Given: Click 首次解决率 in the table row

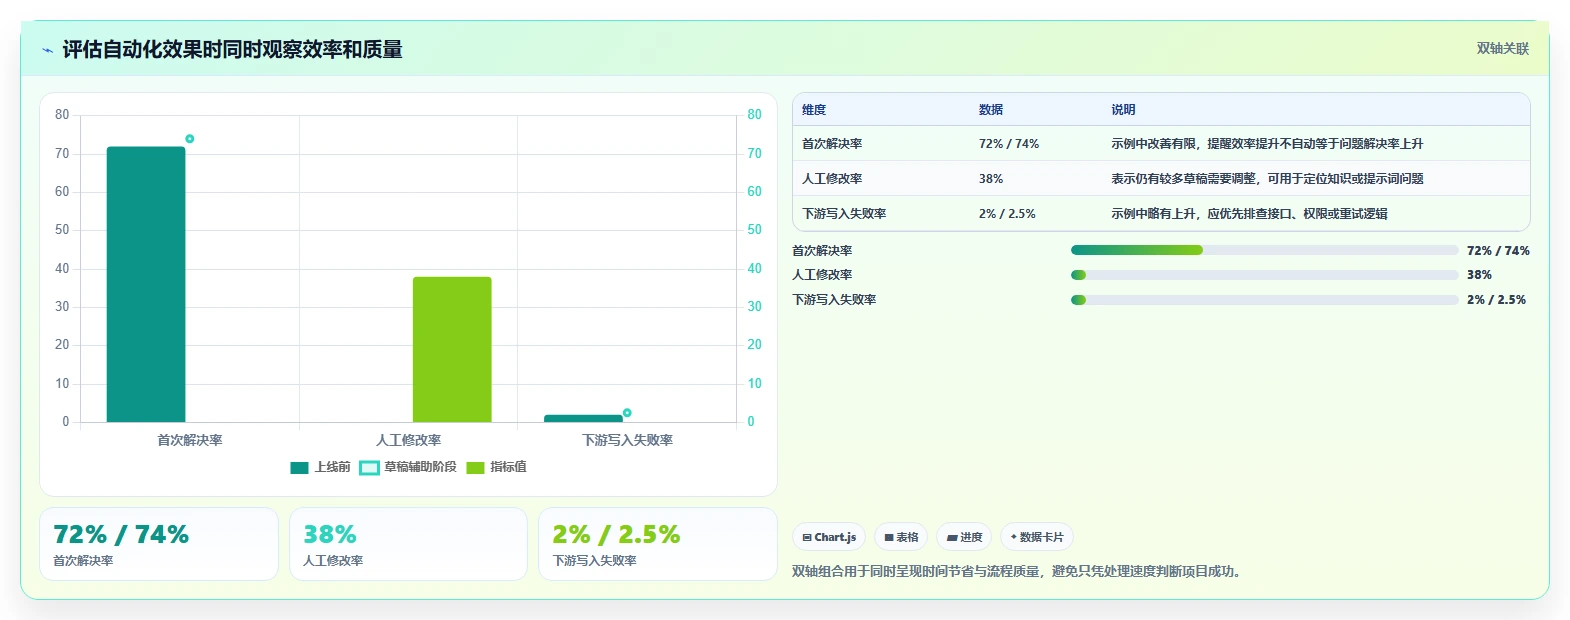Looking at the screenshot, I should coord(832,144).
